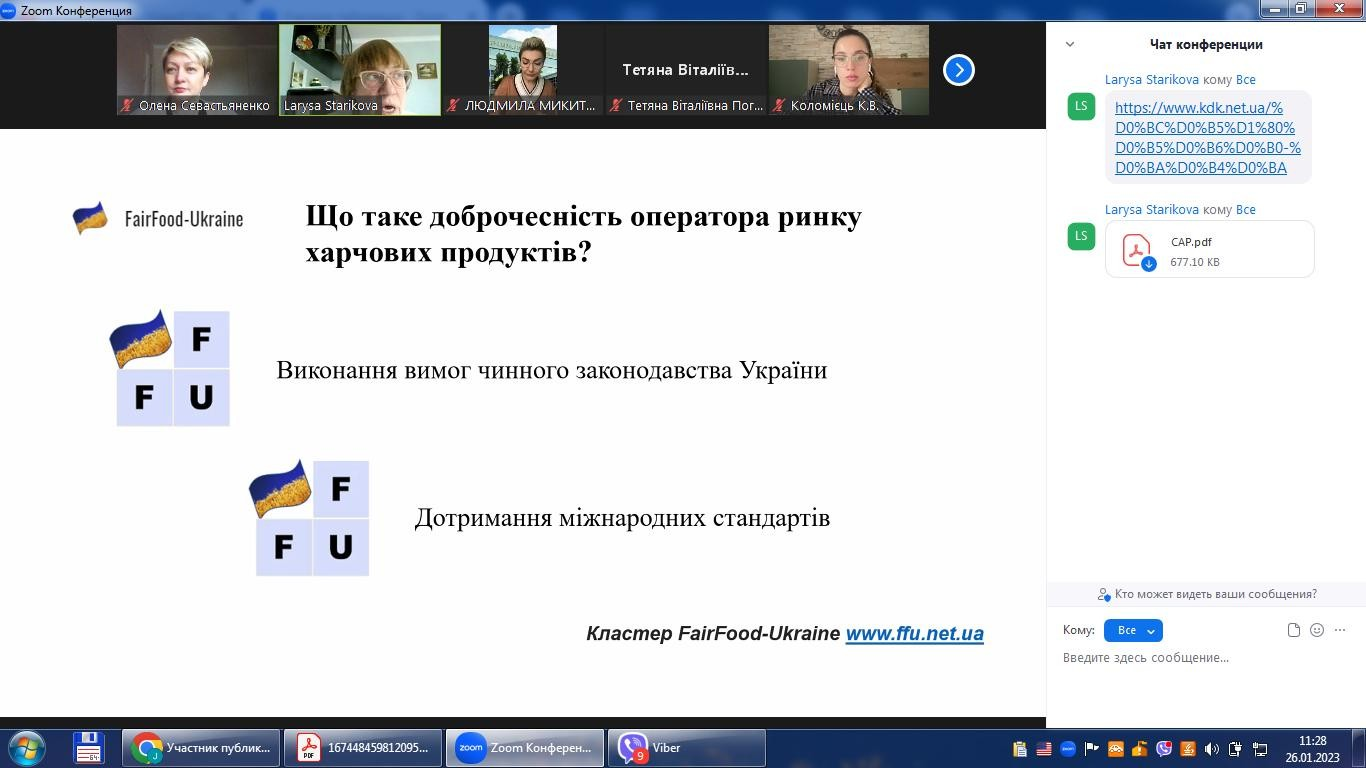1366x768 pixels.
Task: Open volume control speaker tray icon
Action: point(1212,748)
